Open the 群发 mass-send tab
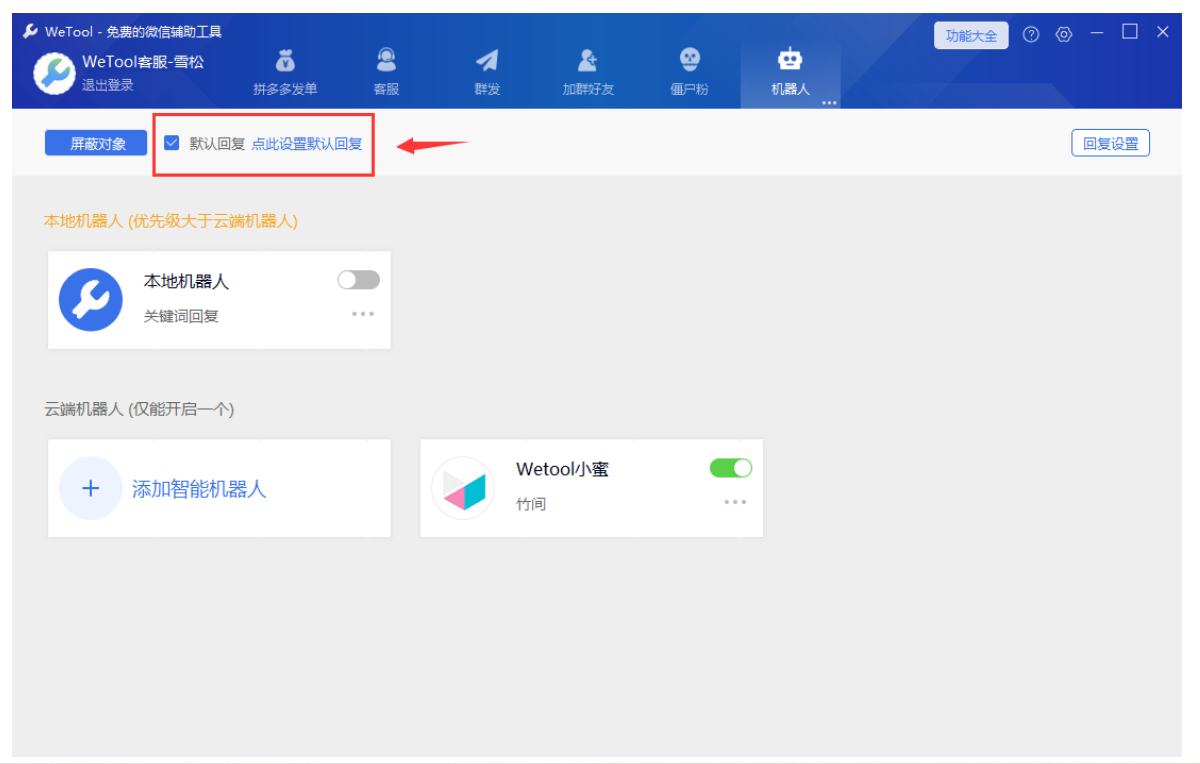 tap(487, 72)
